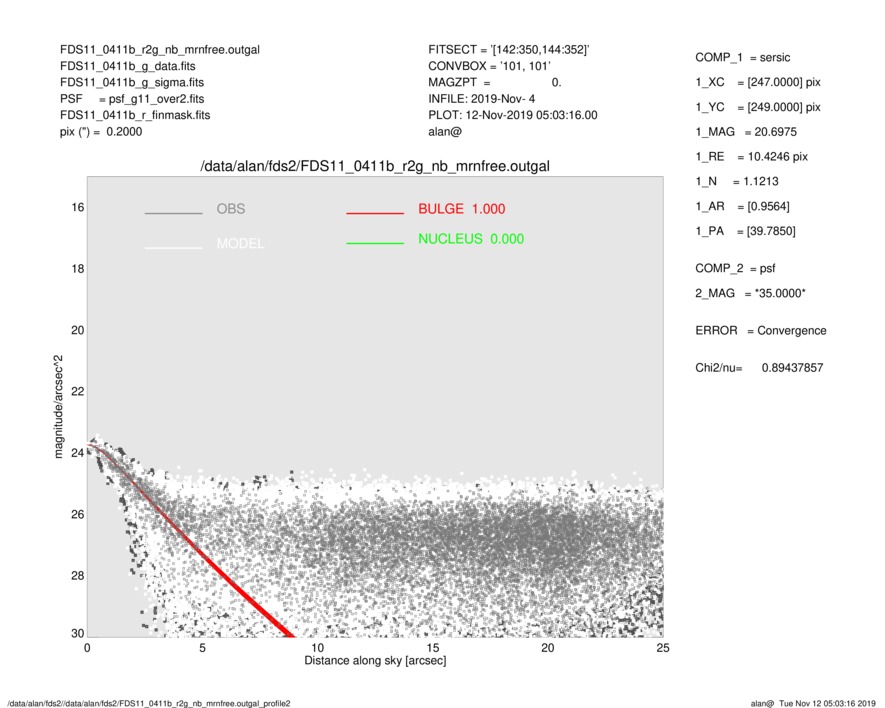Click the x-axis tick label 25
The image size is (885, 708).
[663, 648]
